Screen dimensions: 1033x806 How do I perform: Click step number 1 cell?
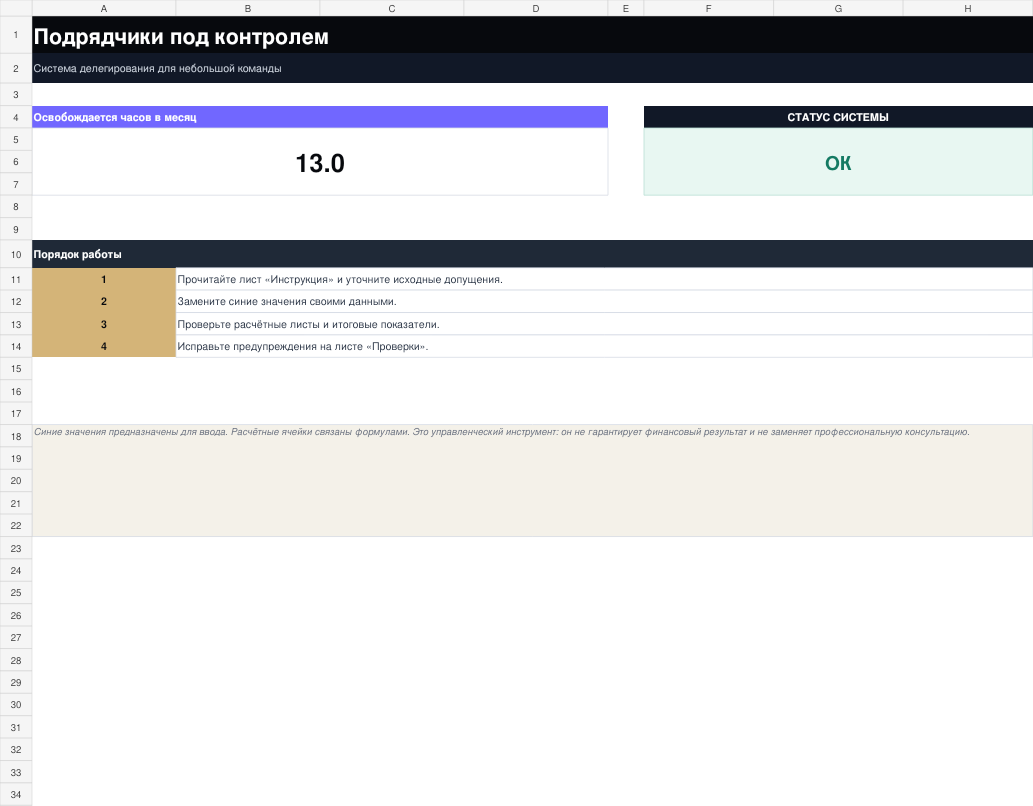tap(104, 279)
